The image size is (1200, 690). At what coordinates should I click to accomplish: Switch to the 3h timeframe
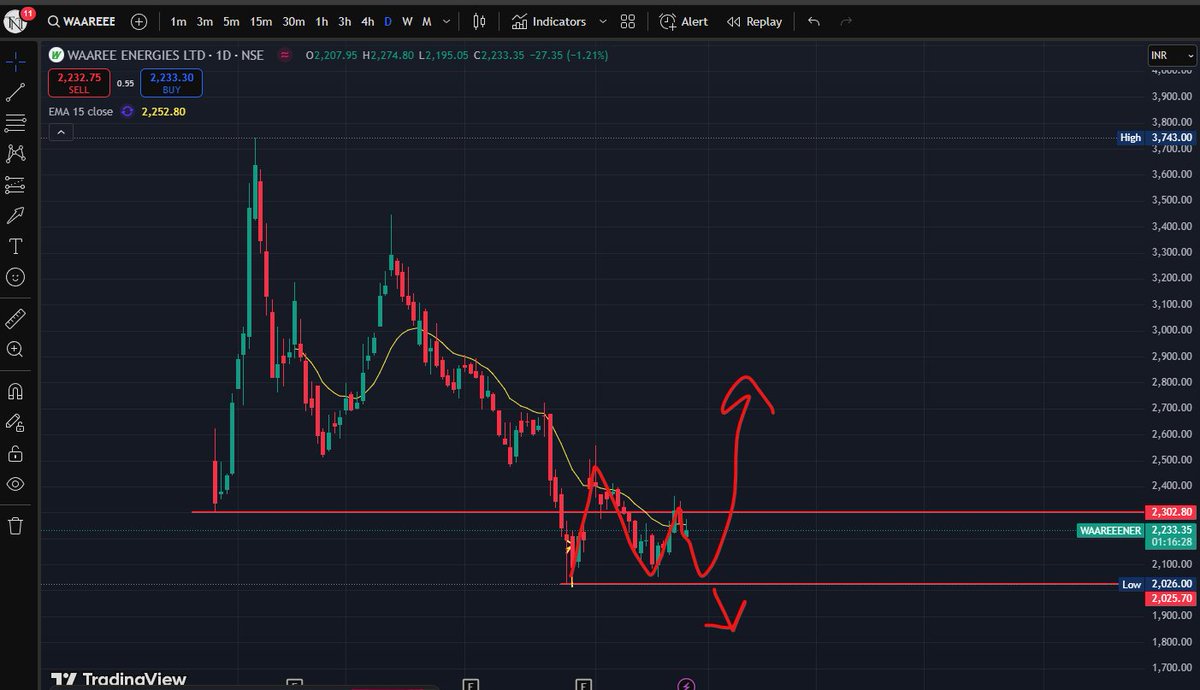(x=344, y=21)
